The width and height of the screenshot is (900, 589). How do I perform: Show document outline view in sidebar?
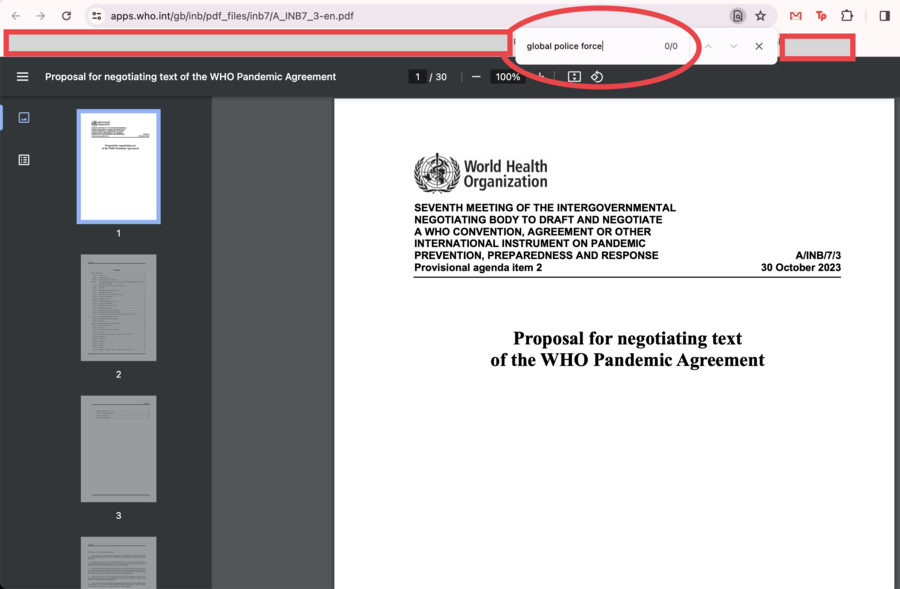click(24, 160)
